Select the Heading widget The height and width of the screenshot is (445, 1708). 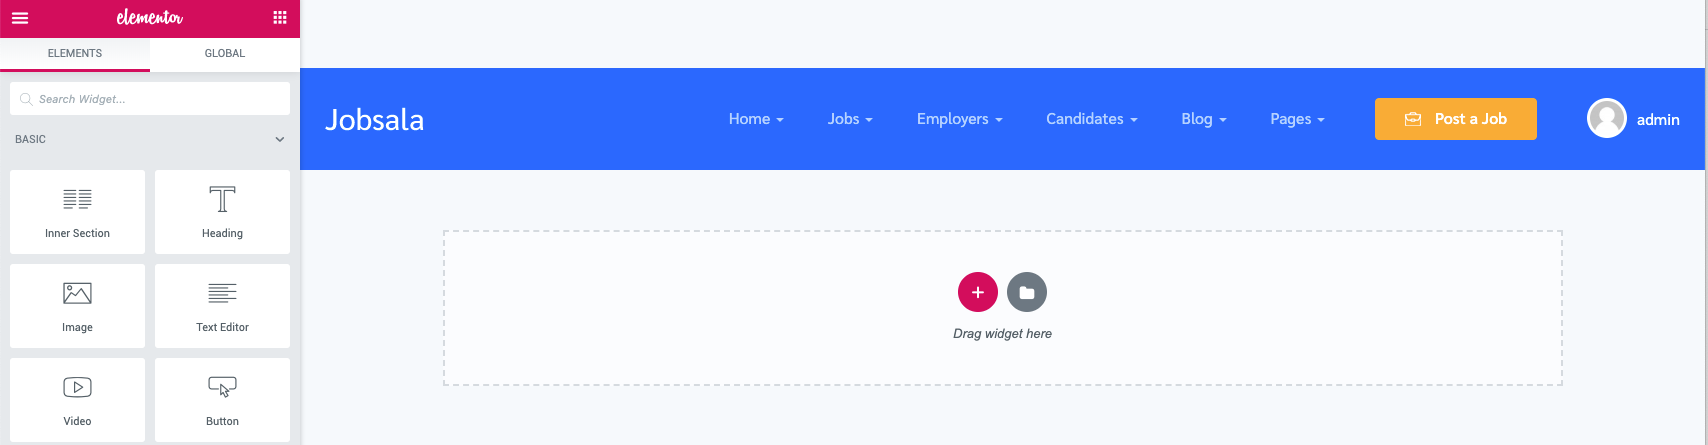pos(222,212)
